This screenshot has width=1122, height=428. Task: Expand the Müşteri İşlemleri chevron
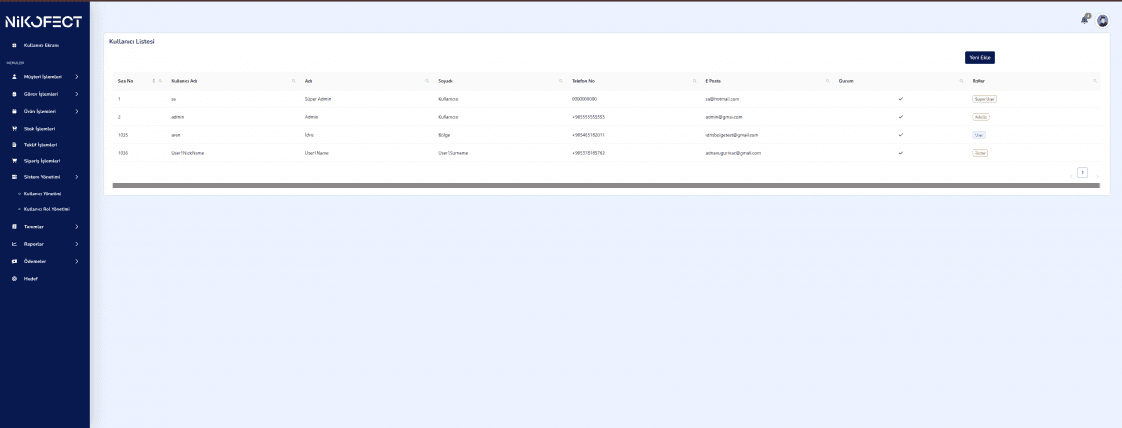(x=77, y=77)
